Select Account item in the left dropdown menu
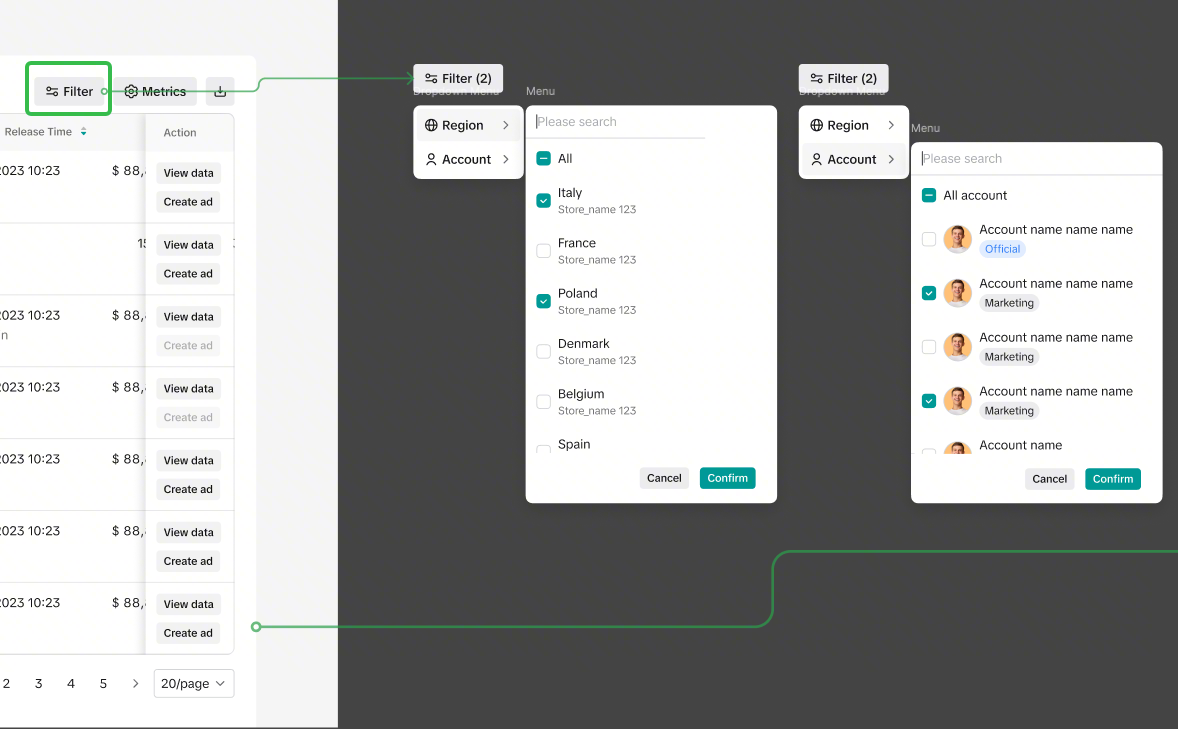The height and width of the screenshot is (729, 1178). click(467, 159)
